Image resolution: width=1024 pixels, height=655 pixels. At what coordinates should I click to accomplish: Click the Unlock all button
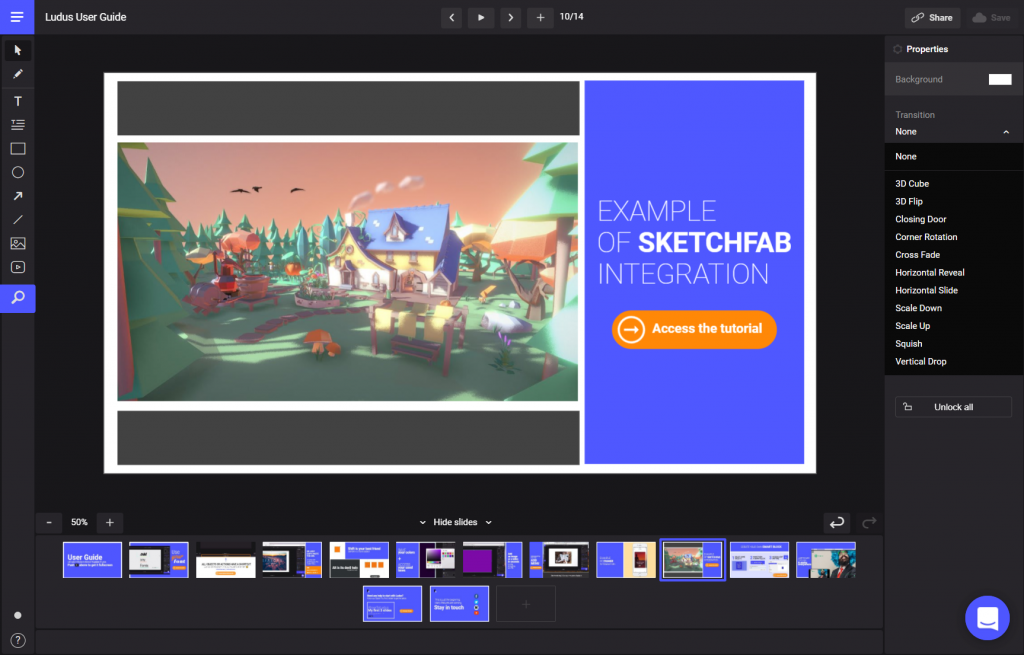pos(952,407)
